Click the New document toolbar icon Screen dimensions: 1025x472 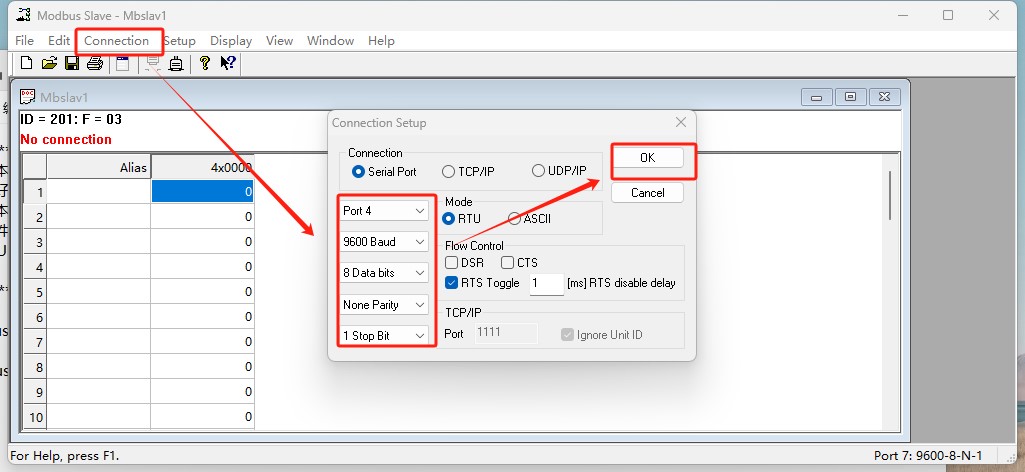pos(26,63)
